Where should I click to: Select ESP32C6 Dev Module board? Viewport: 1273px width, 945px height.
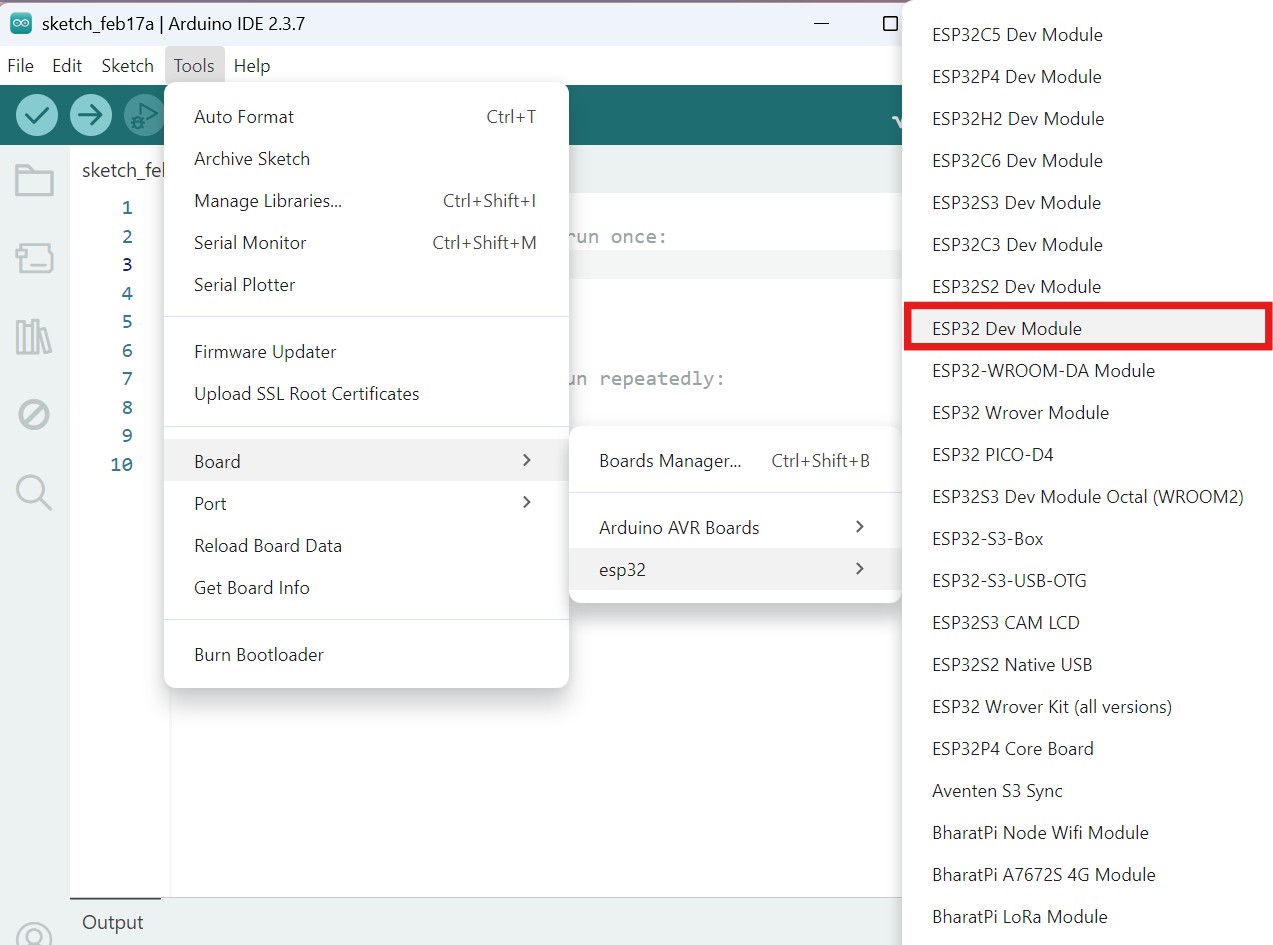pyautogui.click(x=1087, y=161)
